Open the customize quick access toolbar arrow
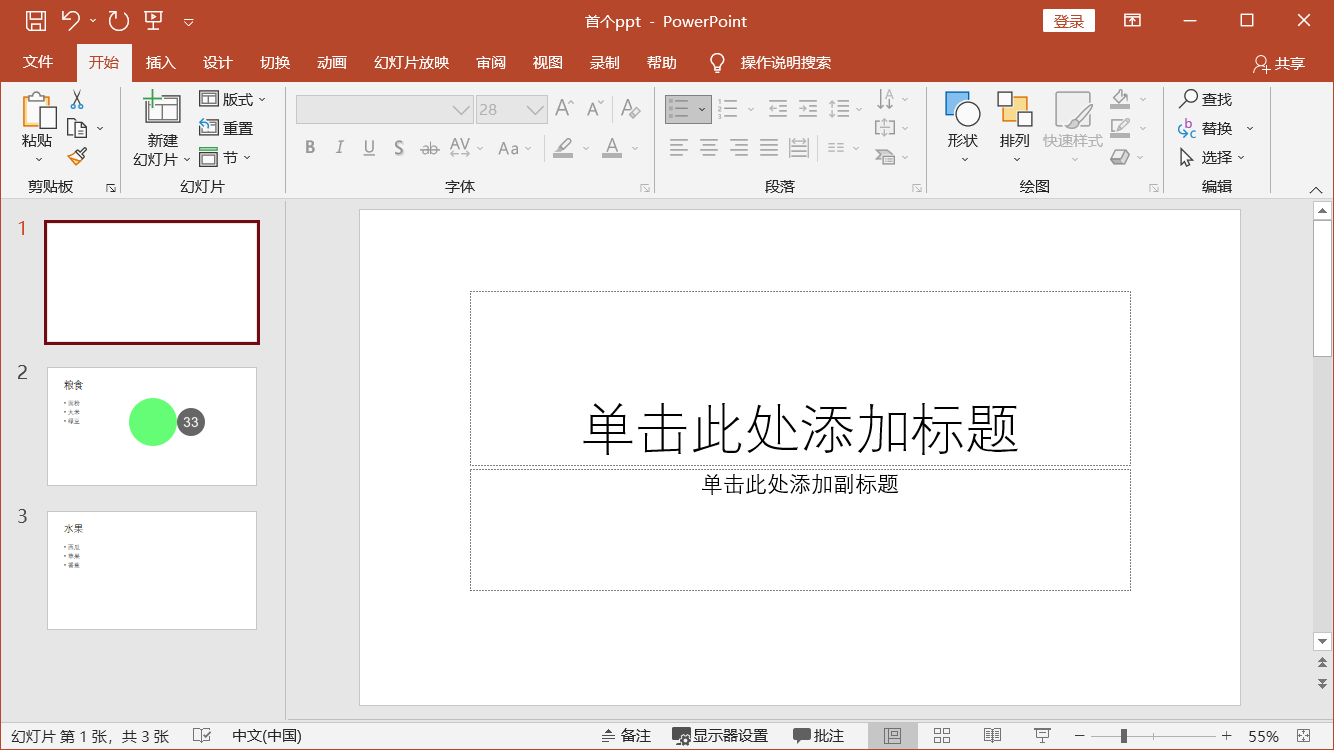This screenshot has height=750, width=1334. click(189, 22)
